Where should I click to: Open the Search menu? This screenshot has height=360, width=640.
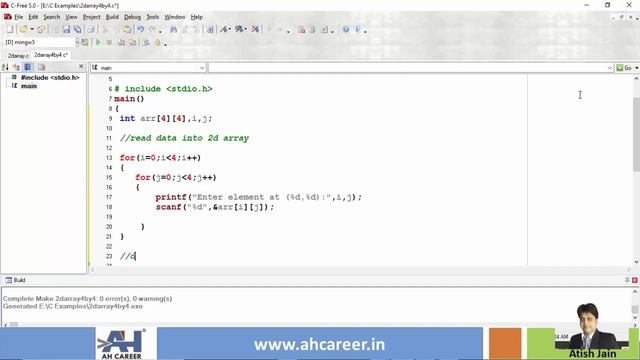tap(51, 17)
